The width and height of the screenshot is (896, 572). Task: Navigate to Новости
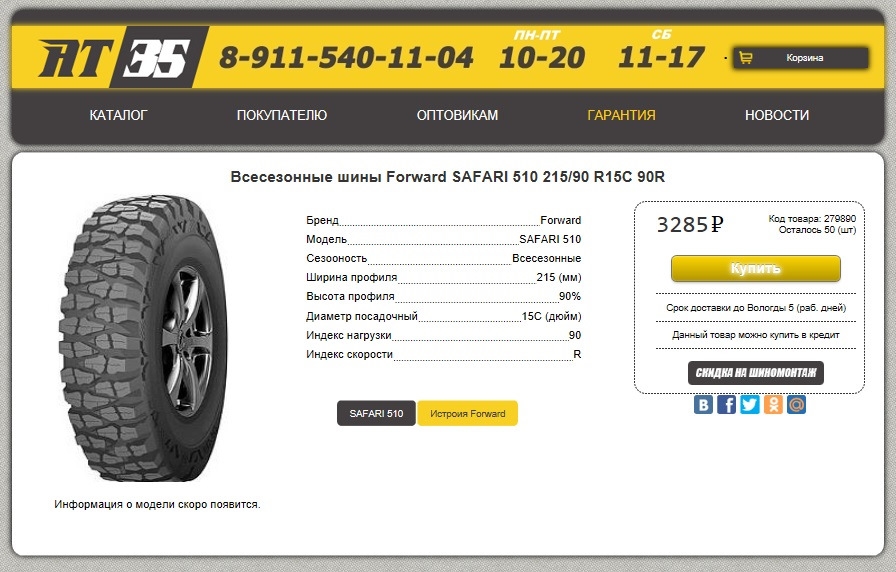coord(777,115)
